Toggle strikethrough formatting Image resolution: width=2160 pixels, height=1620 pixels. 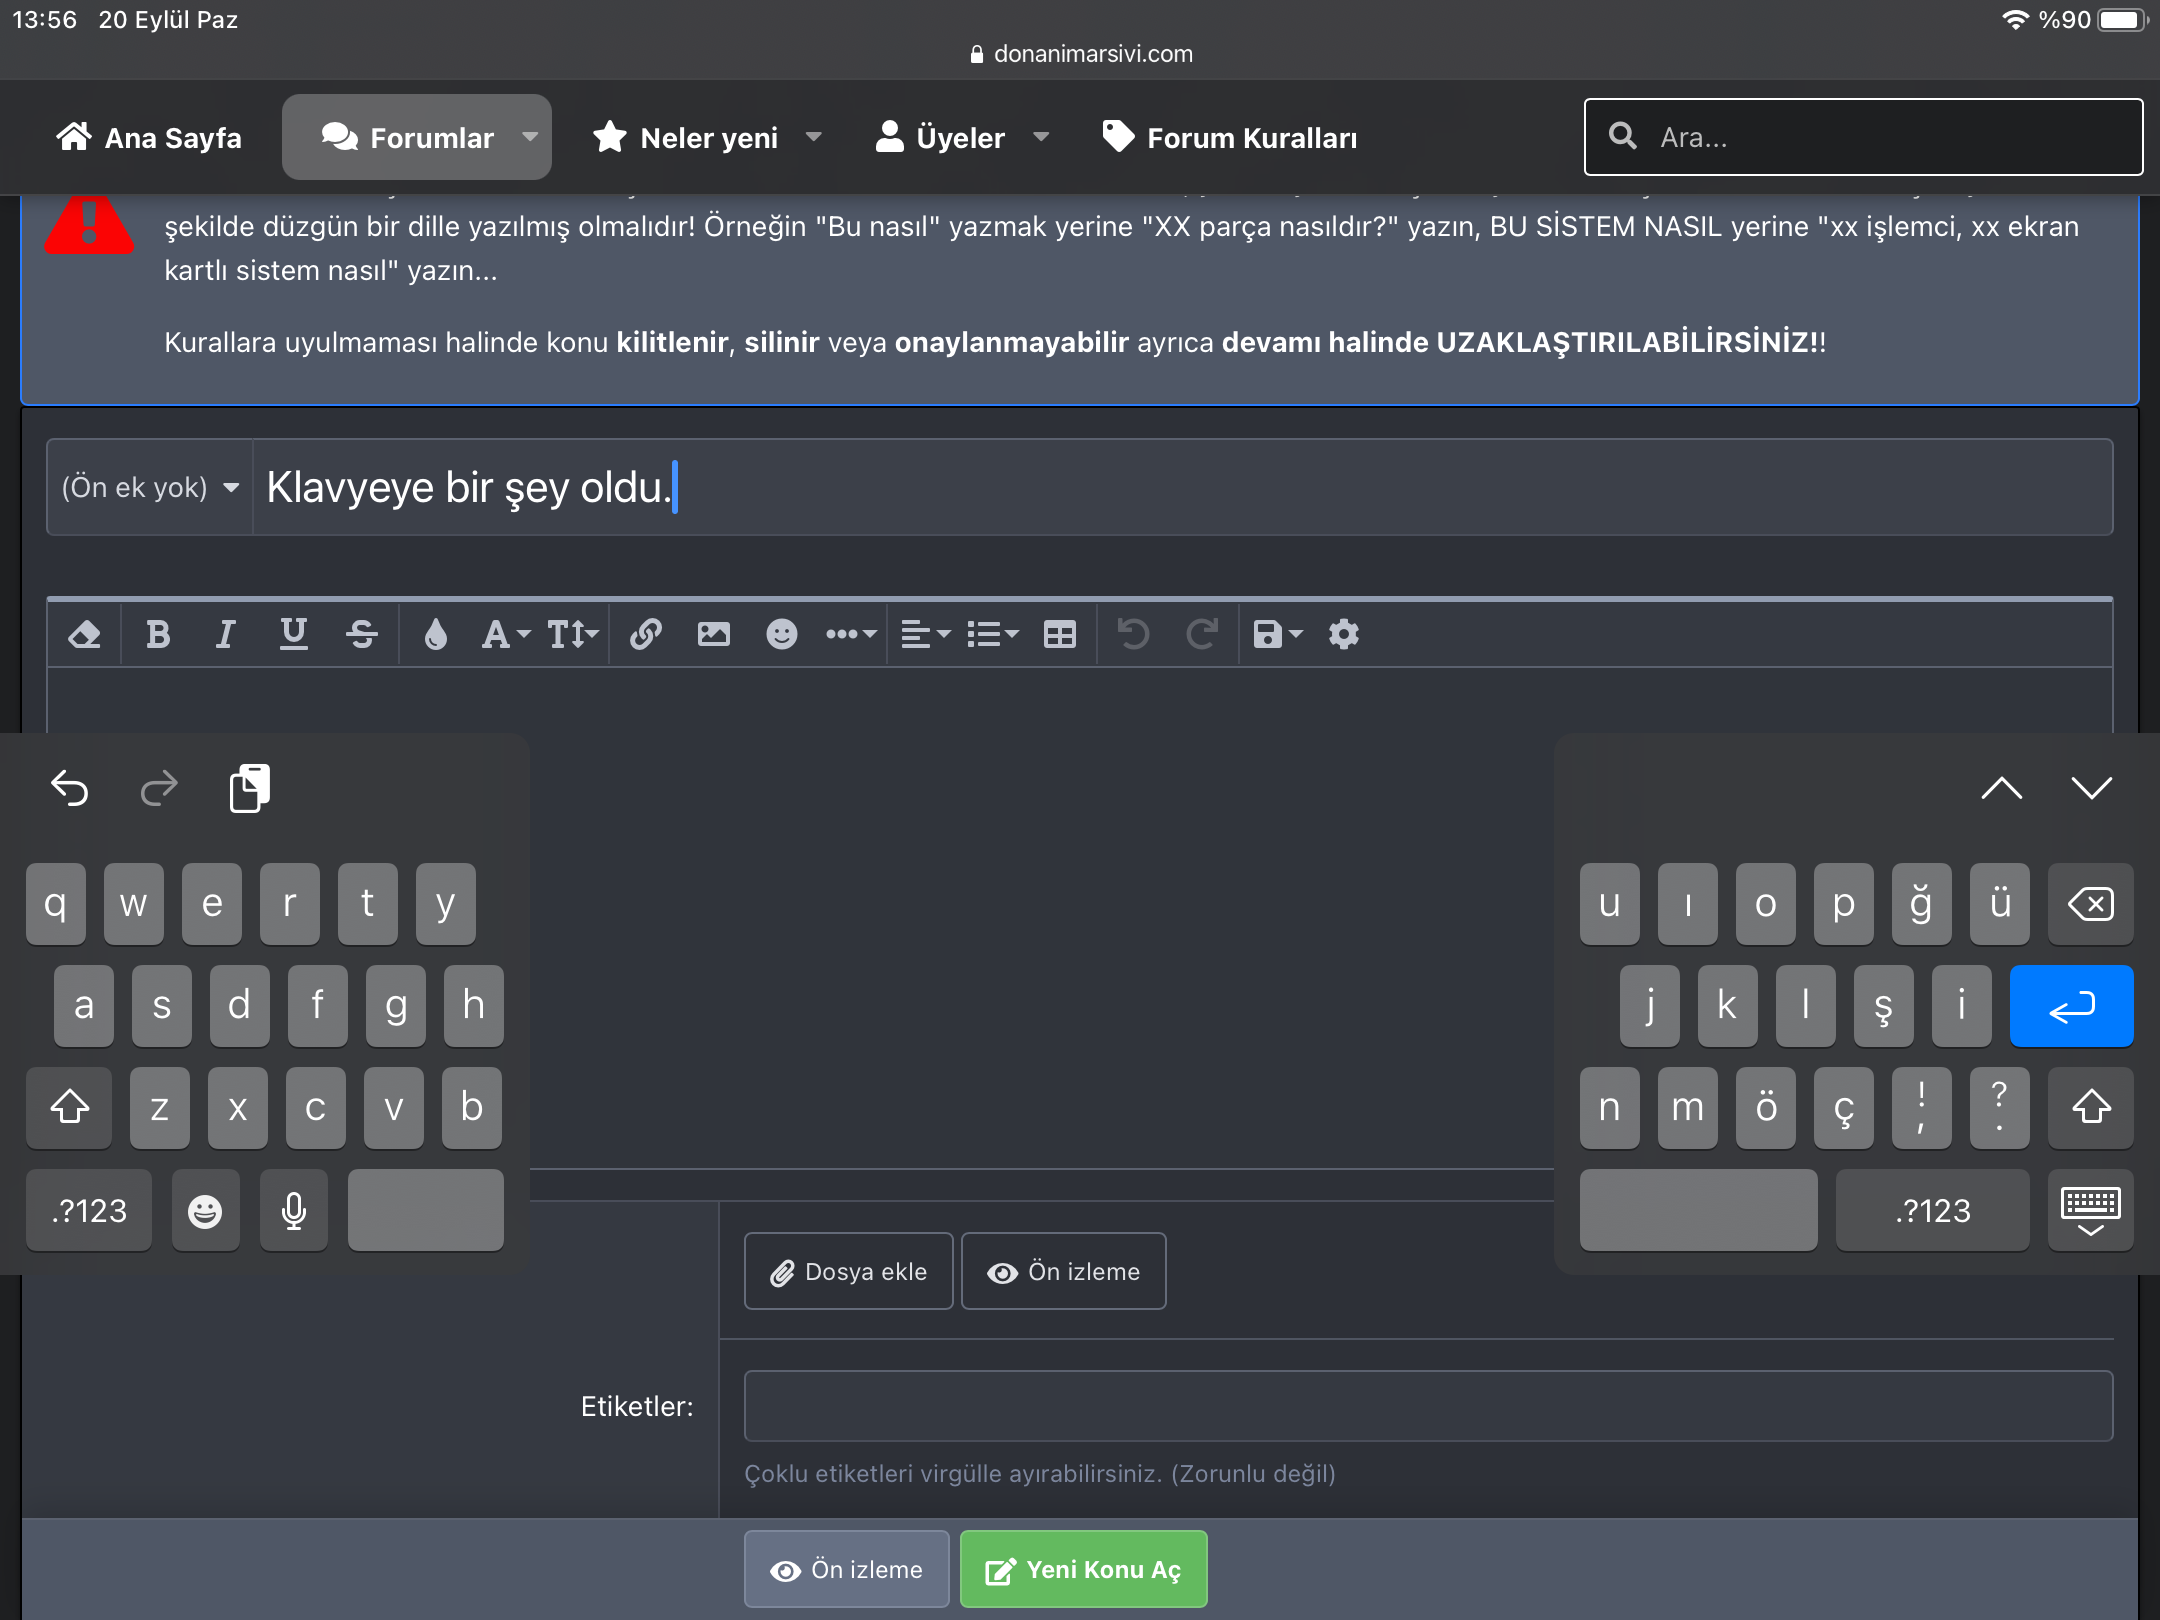pos(361,634)
